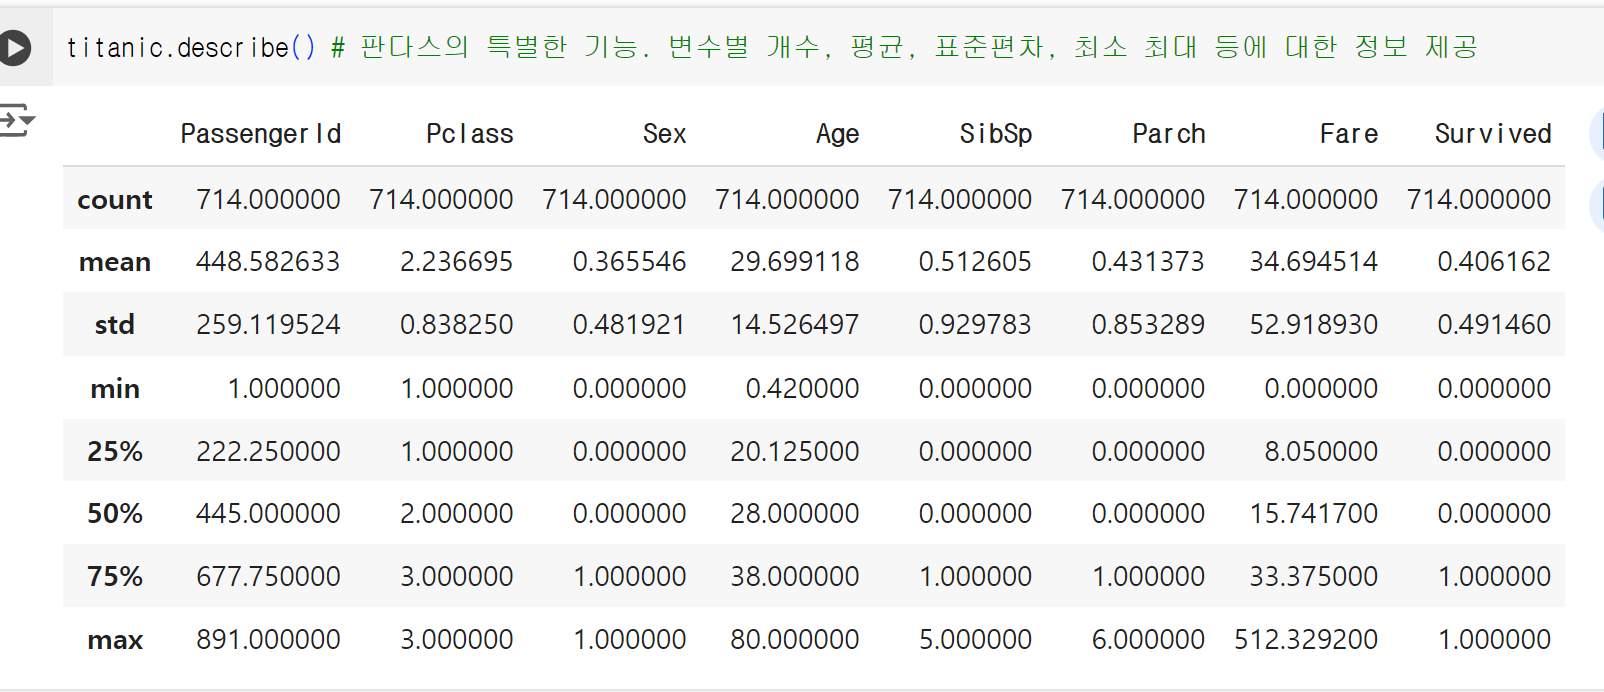
Task: Select the count row label
Action: pyautogui.click(x=115, y=200)
